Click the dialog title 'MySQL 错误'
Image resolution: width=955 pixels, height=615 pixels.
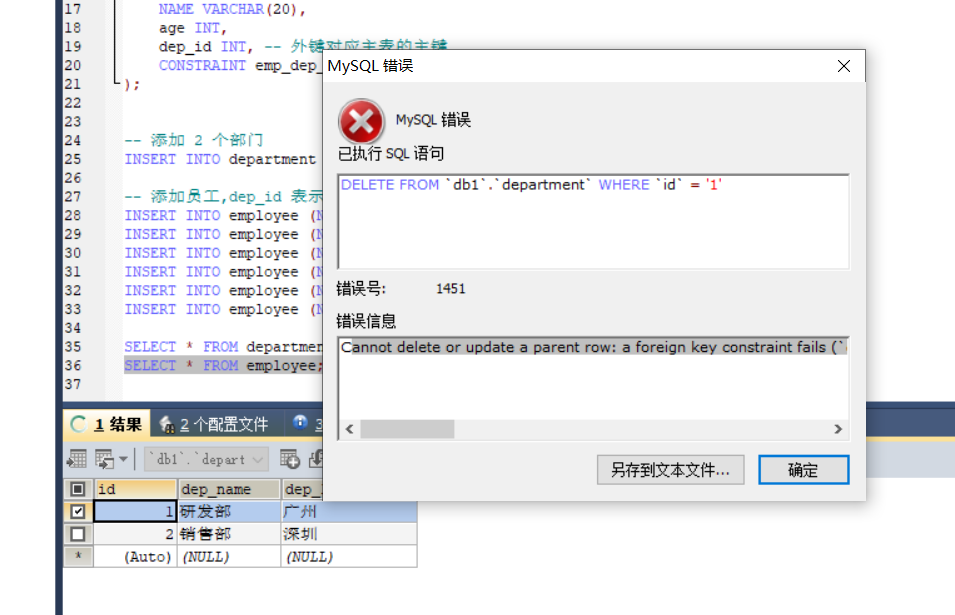click(370, 66)
